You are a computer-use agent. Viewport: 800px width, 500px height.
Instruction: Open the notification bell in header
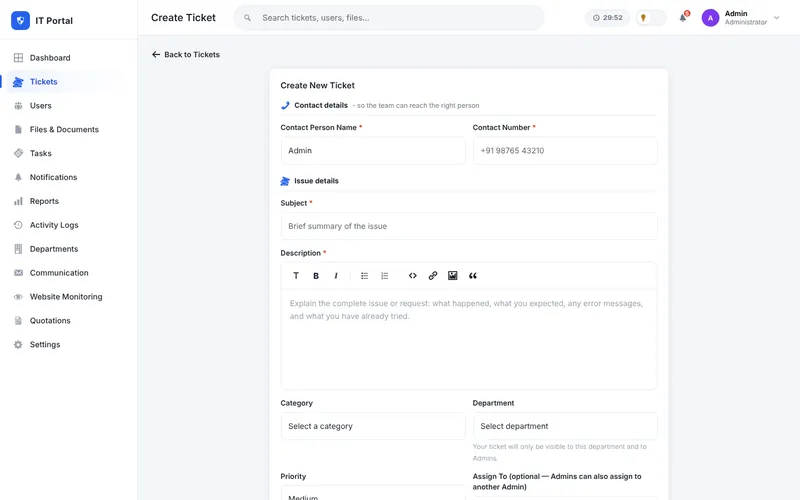click(683, 18)
